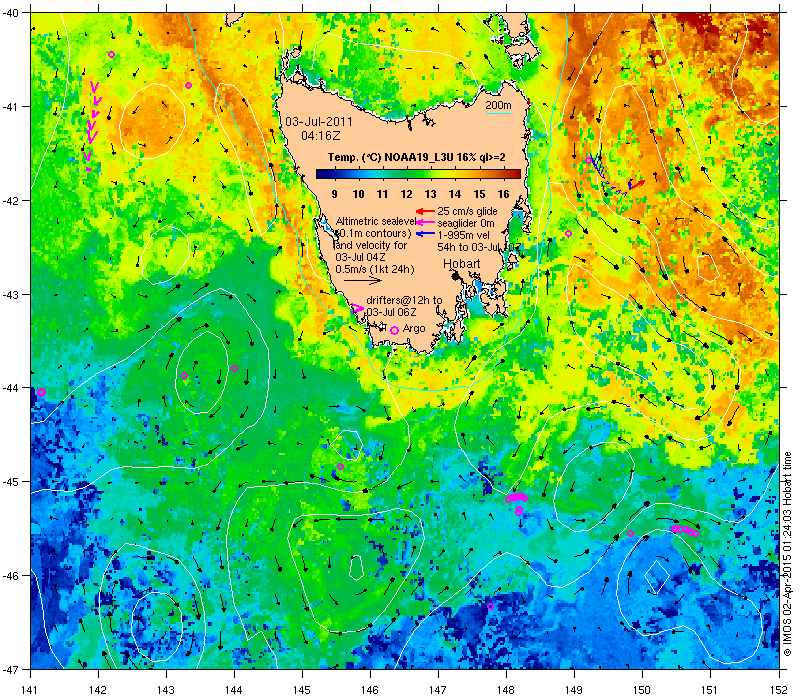
Task: Click the '141' longitude axis label
Action: (x=31, y=690)
